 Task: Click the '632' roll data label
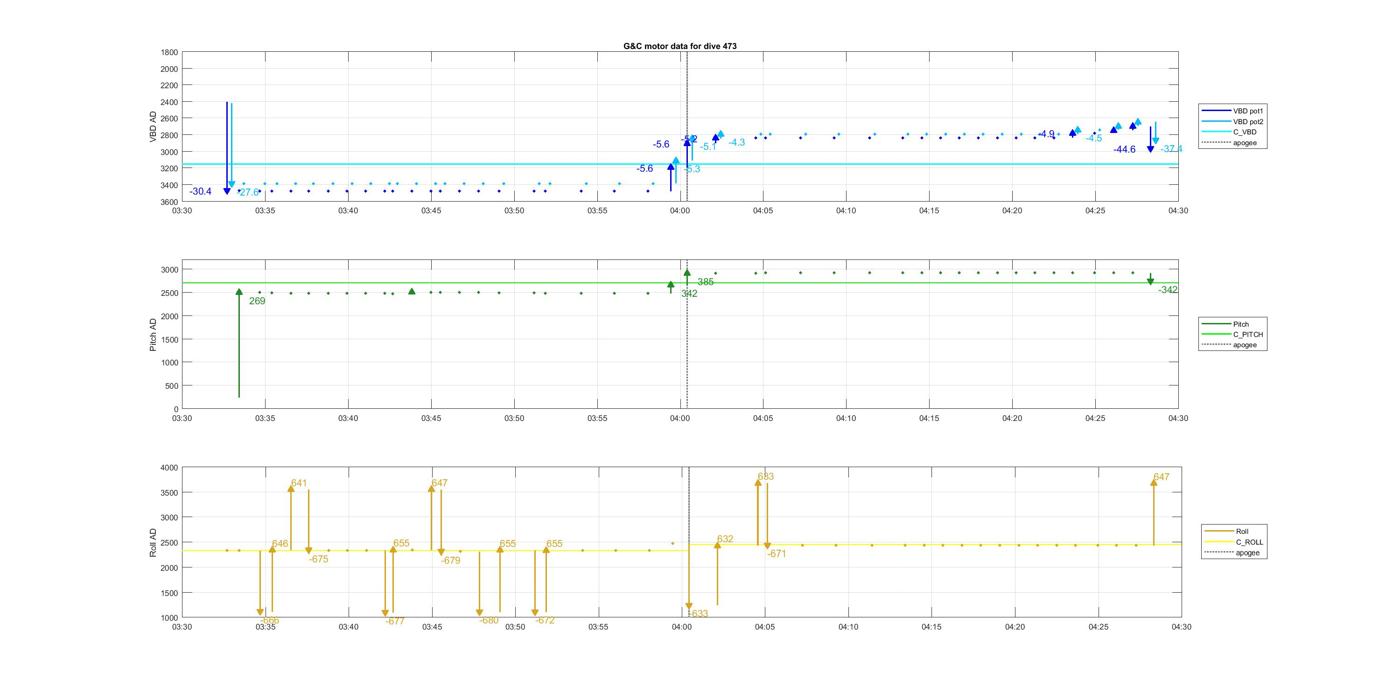(725, 539)
